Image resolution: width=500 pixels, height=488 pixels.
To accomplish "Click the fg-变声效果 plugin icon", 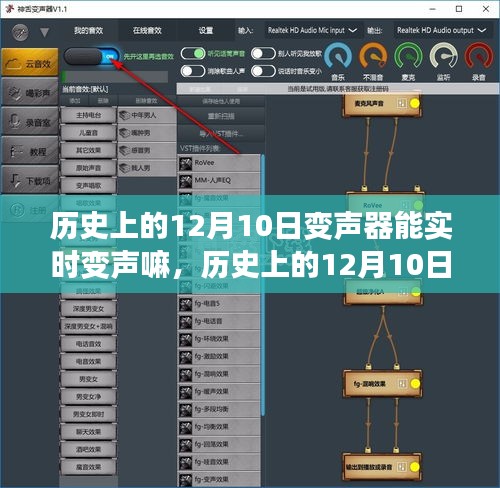I will (x=185, y=480).
